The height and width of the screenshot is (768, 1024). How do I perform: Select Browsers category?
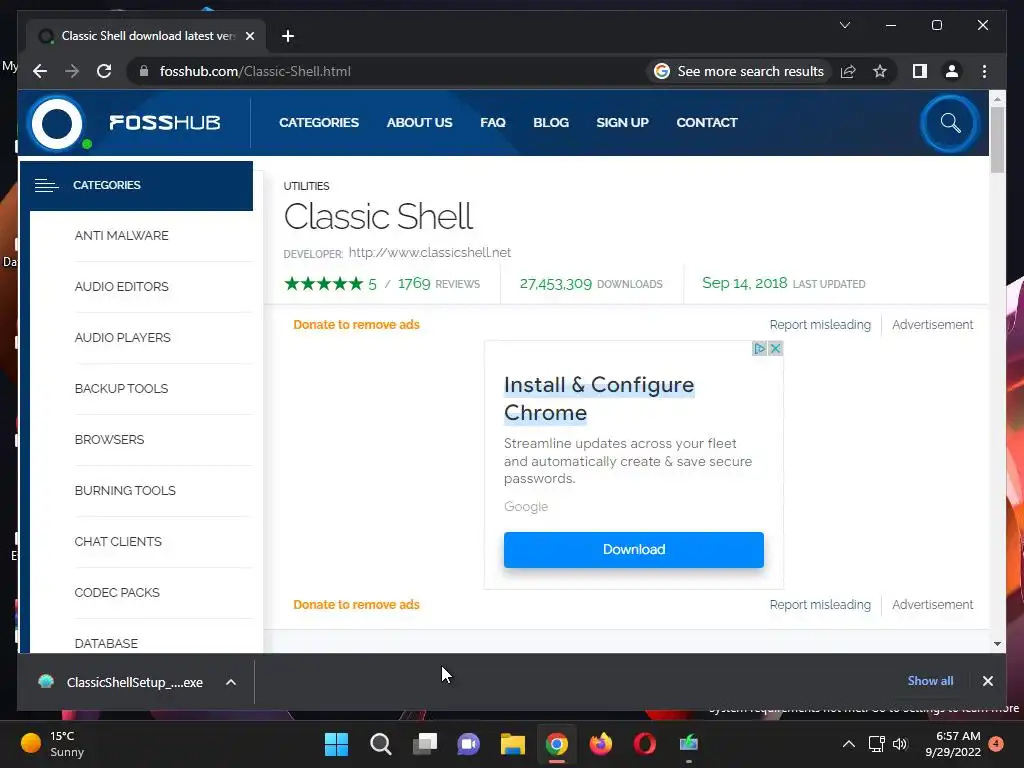tap(109, 440)
